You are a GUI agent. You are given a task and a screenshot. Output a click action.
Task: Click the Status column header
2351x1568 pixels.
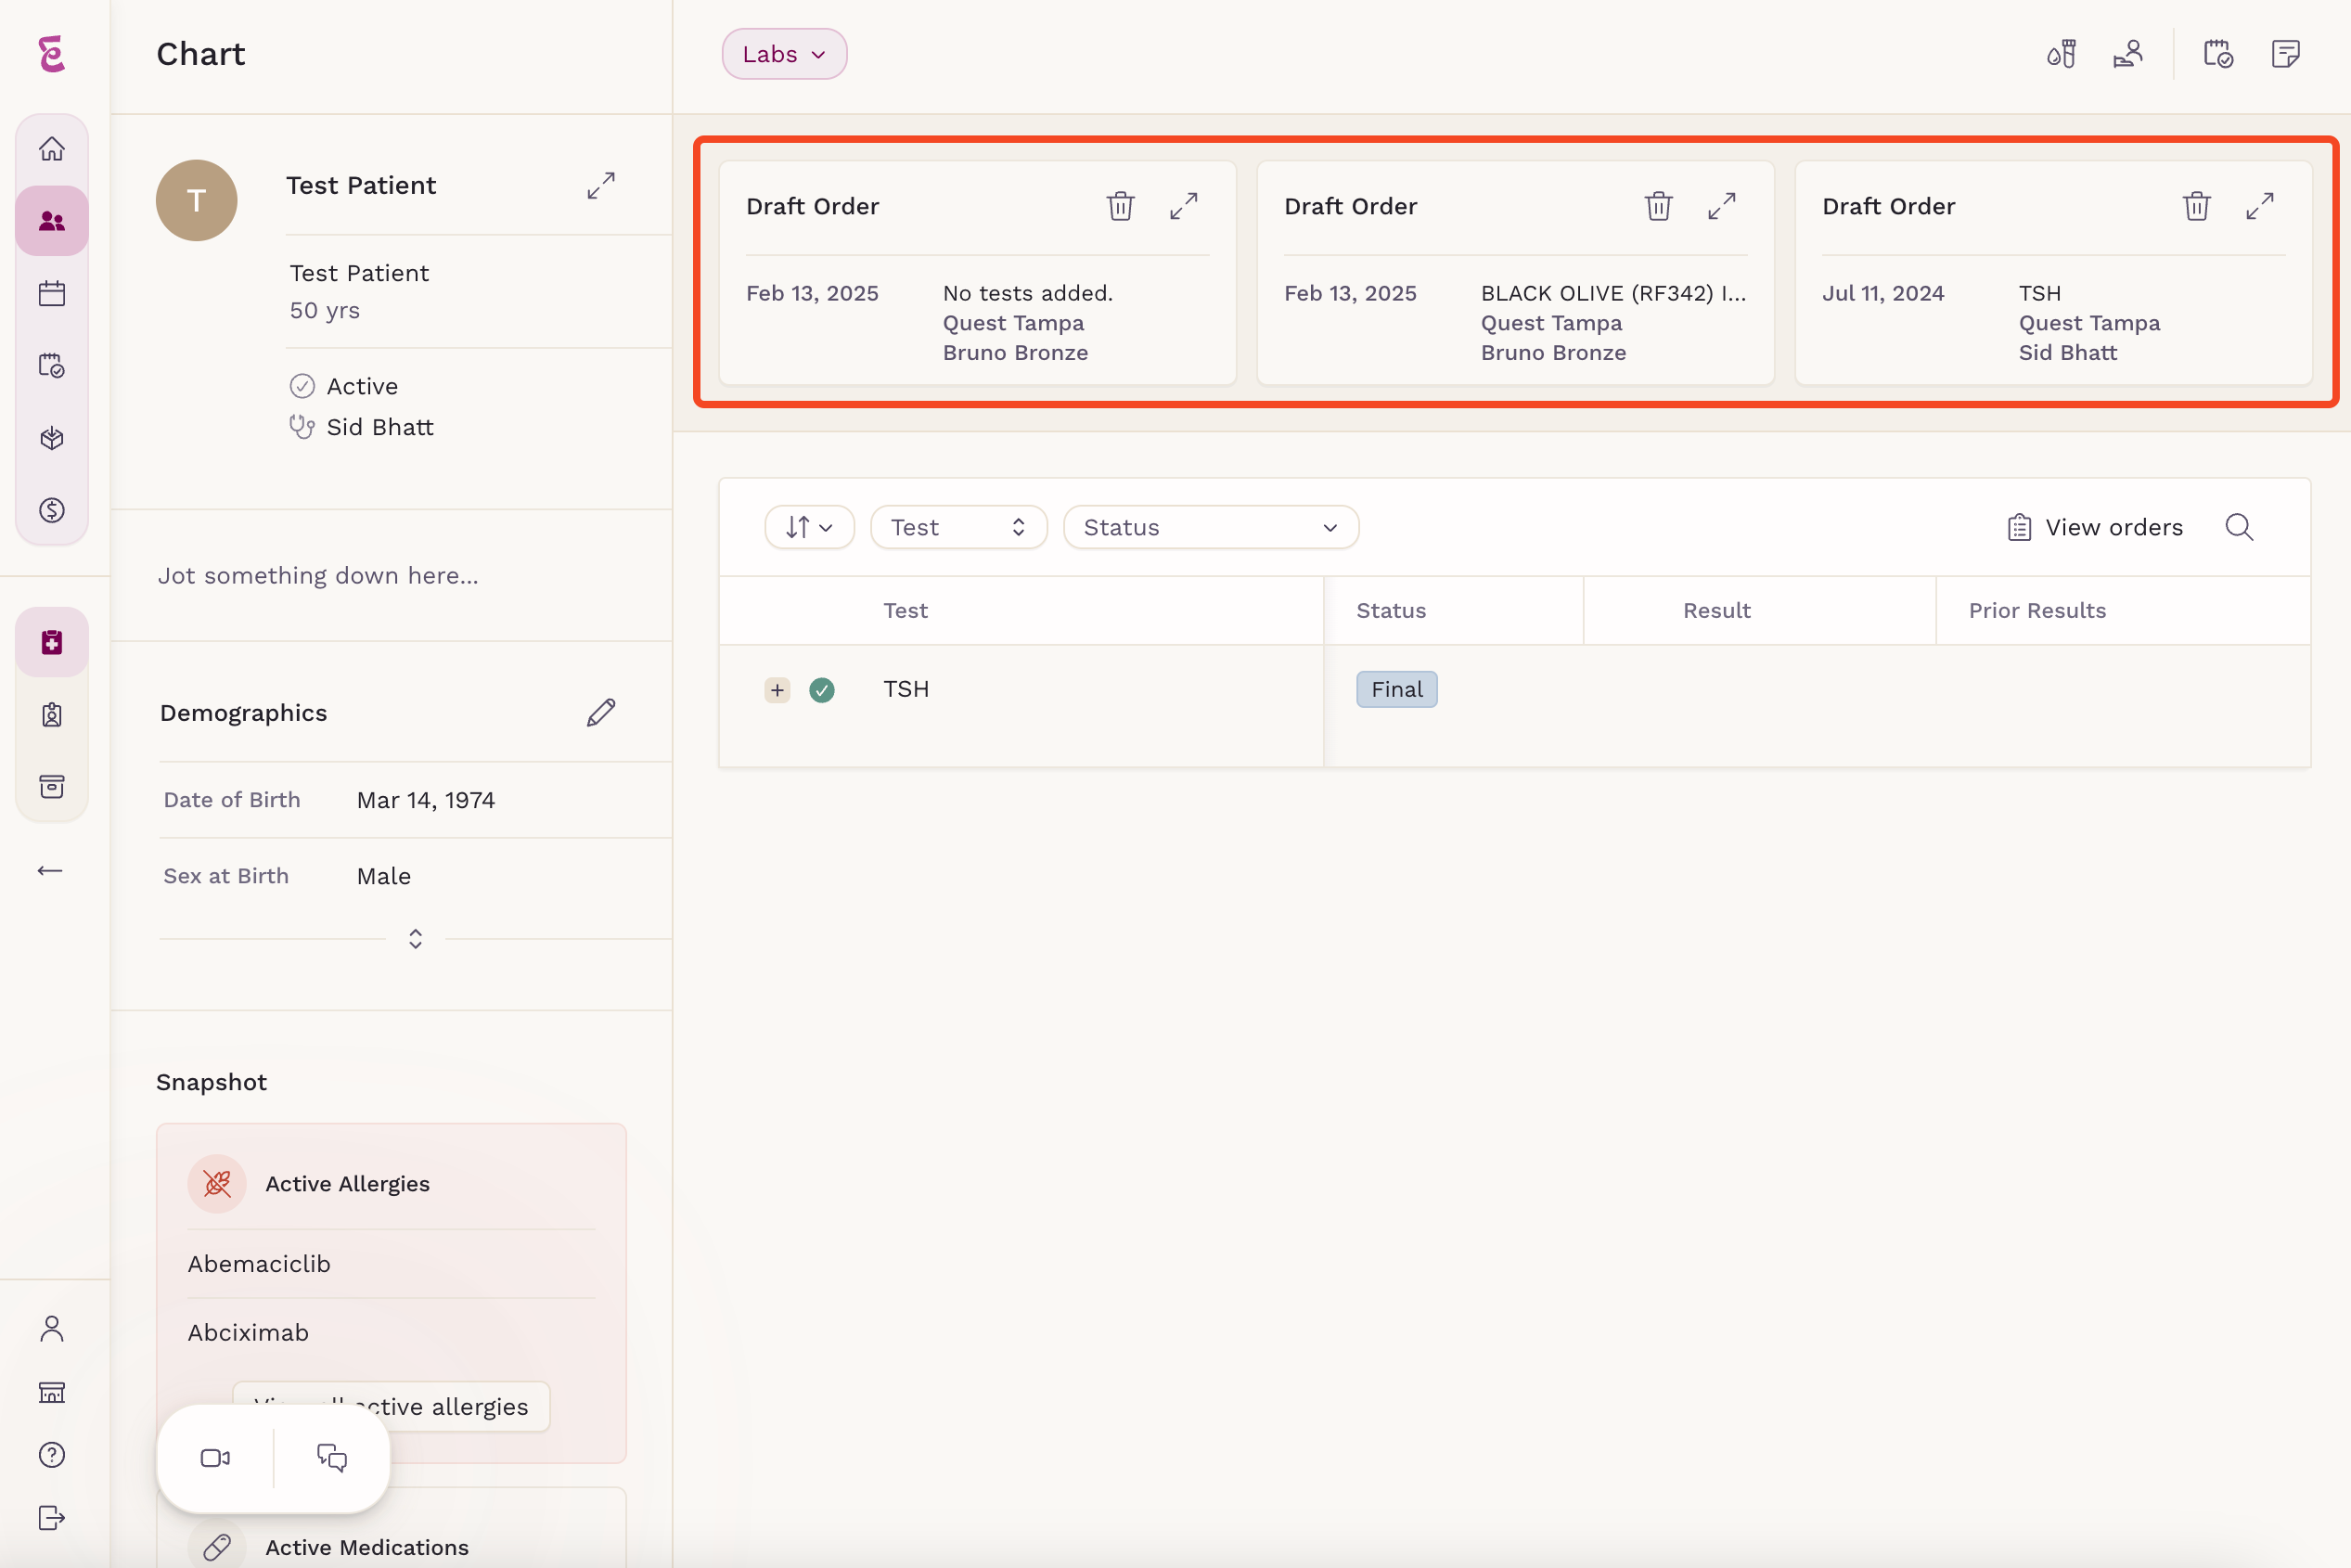(x=1391, y=611)
